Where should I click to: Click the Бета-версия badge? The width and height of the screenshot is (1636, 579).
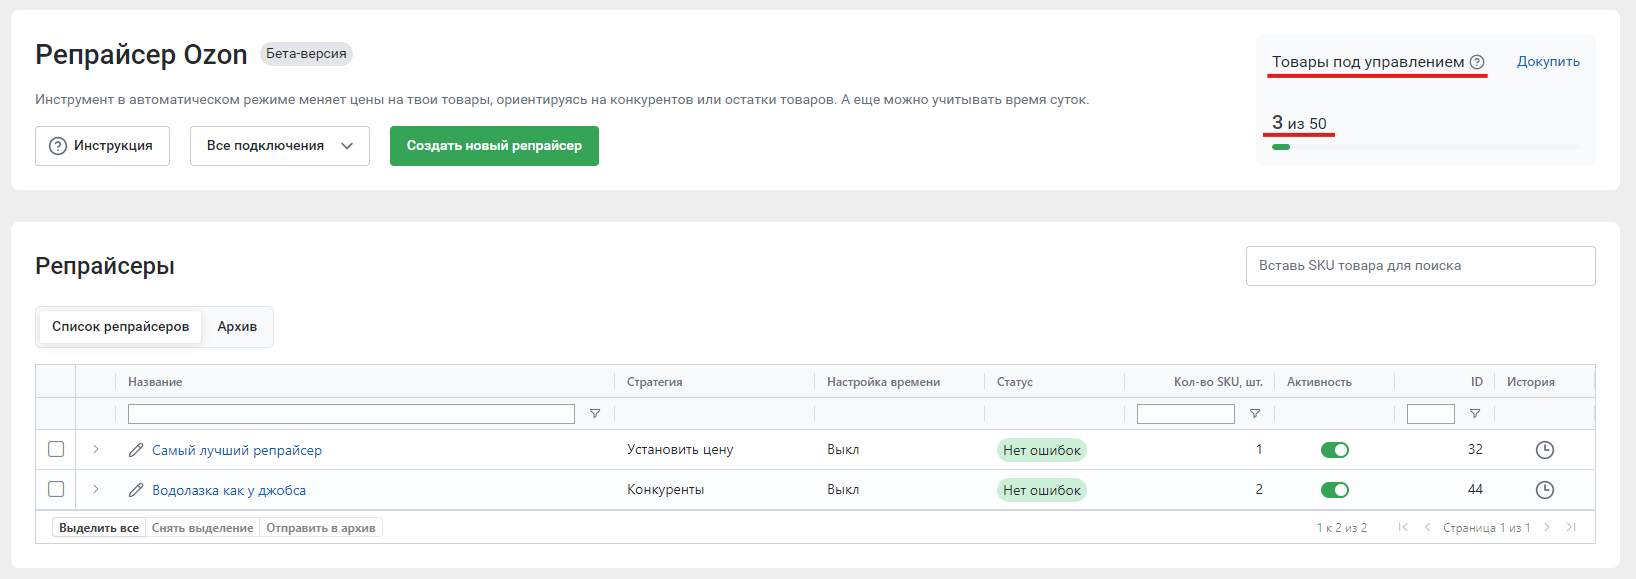[306, 54]
